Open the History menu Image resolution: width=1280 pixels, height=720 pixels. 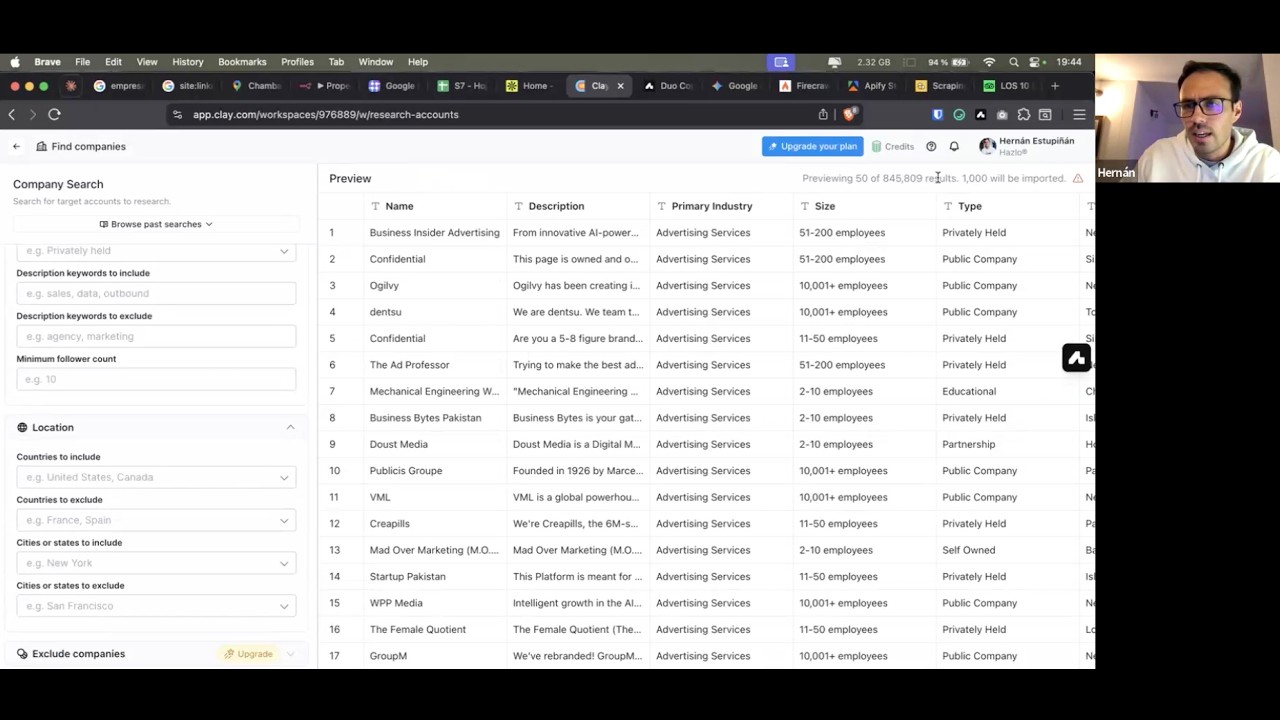click(x=187, y=62)
